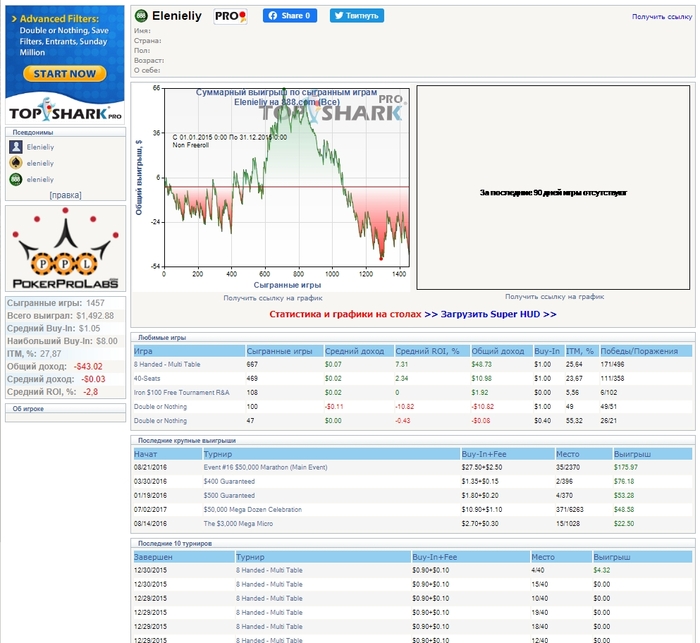This screenshot has height=643, width=700.
Task: Click Средний ROI, % value -2,8
Action: pos(90,392)
